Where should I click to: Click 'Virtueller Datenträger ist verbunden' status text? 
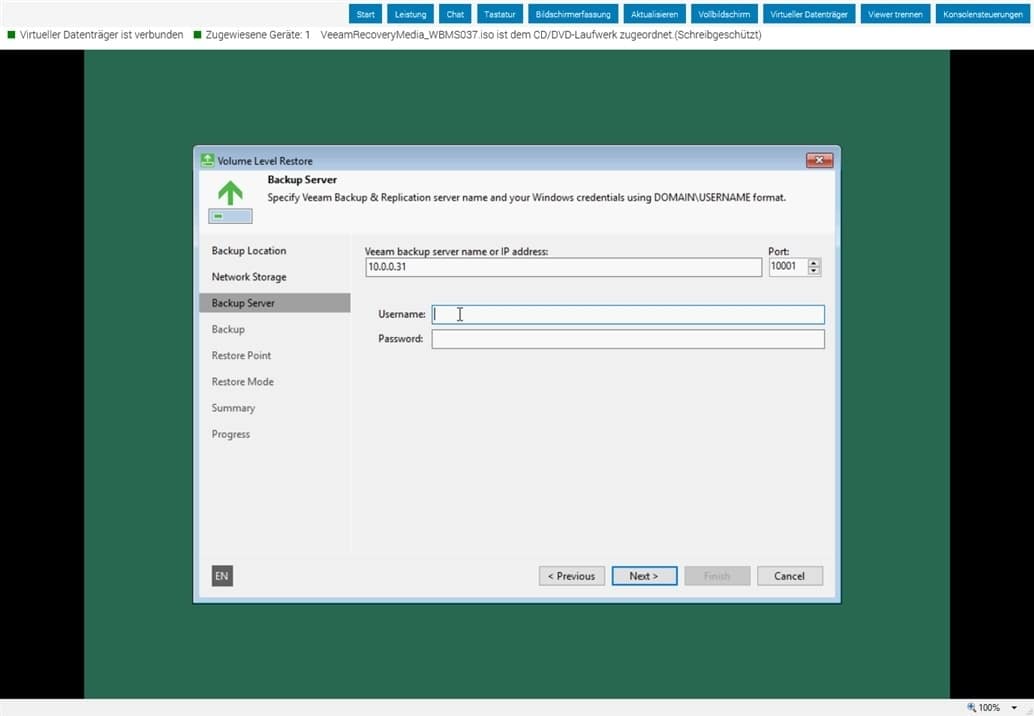pos(102,34)
